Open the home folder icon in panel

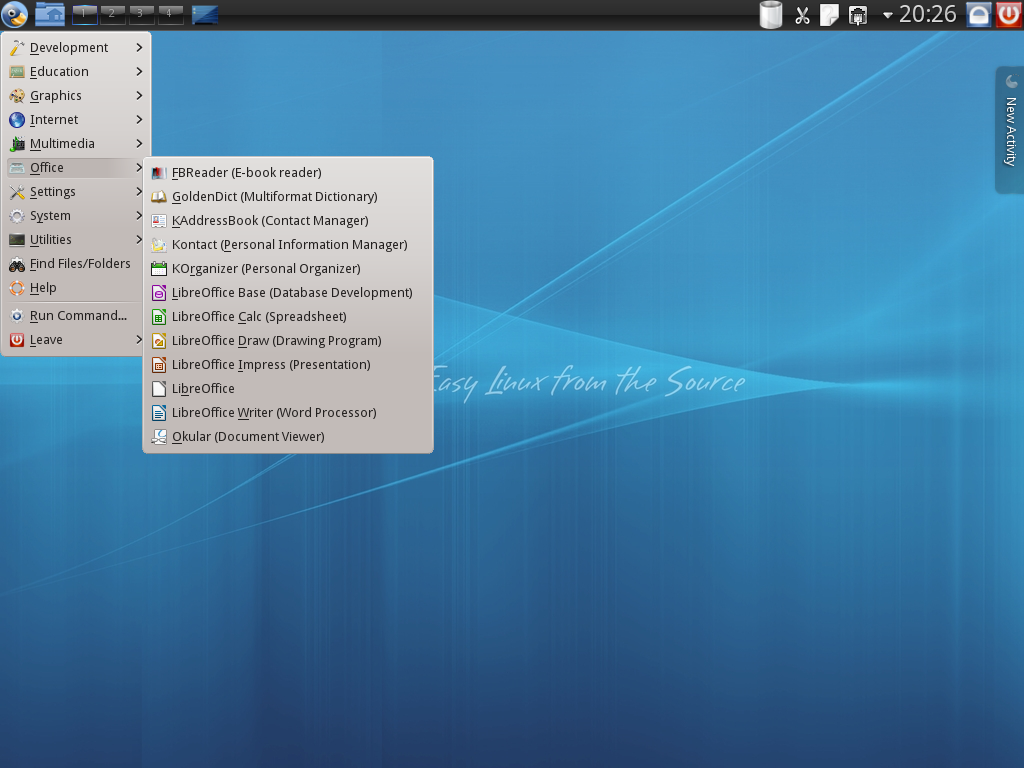pyautogui.click(x=50, y=14)
